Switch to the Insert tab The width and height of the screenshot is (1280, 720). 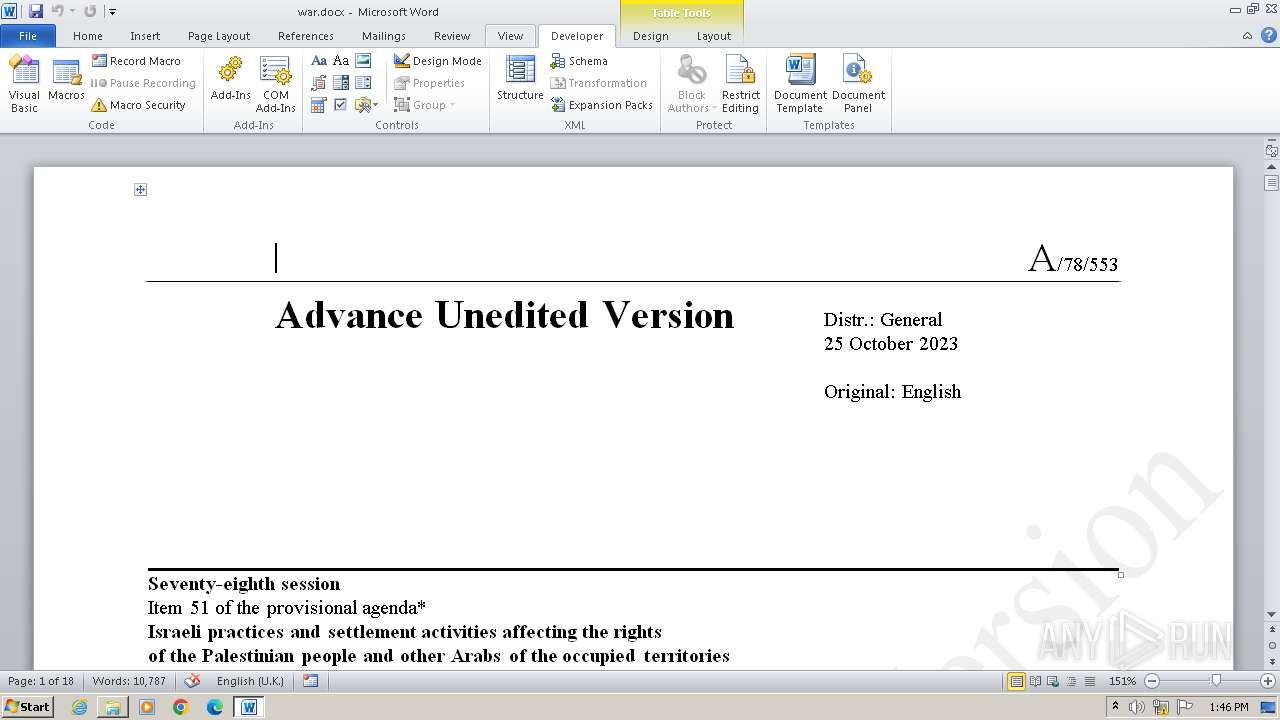coord(145,36)
